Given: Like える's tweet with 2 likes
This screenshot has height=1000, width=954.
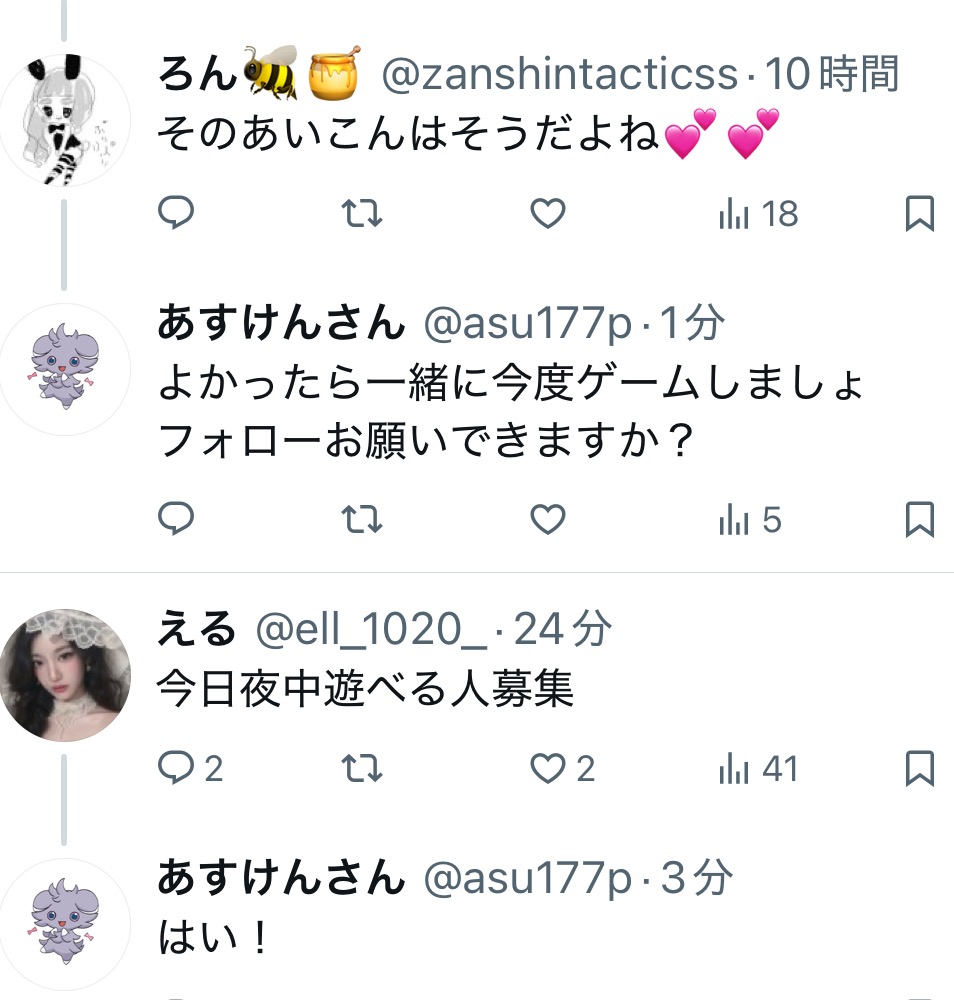Looking at the screenshot, I should 562,767.
